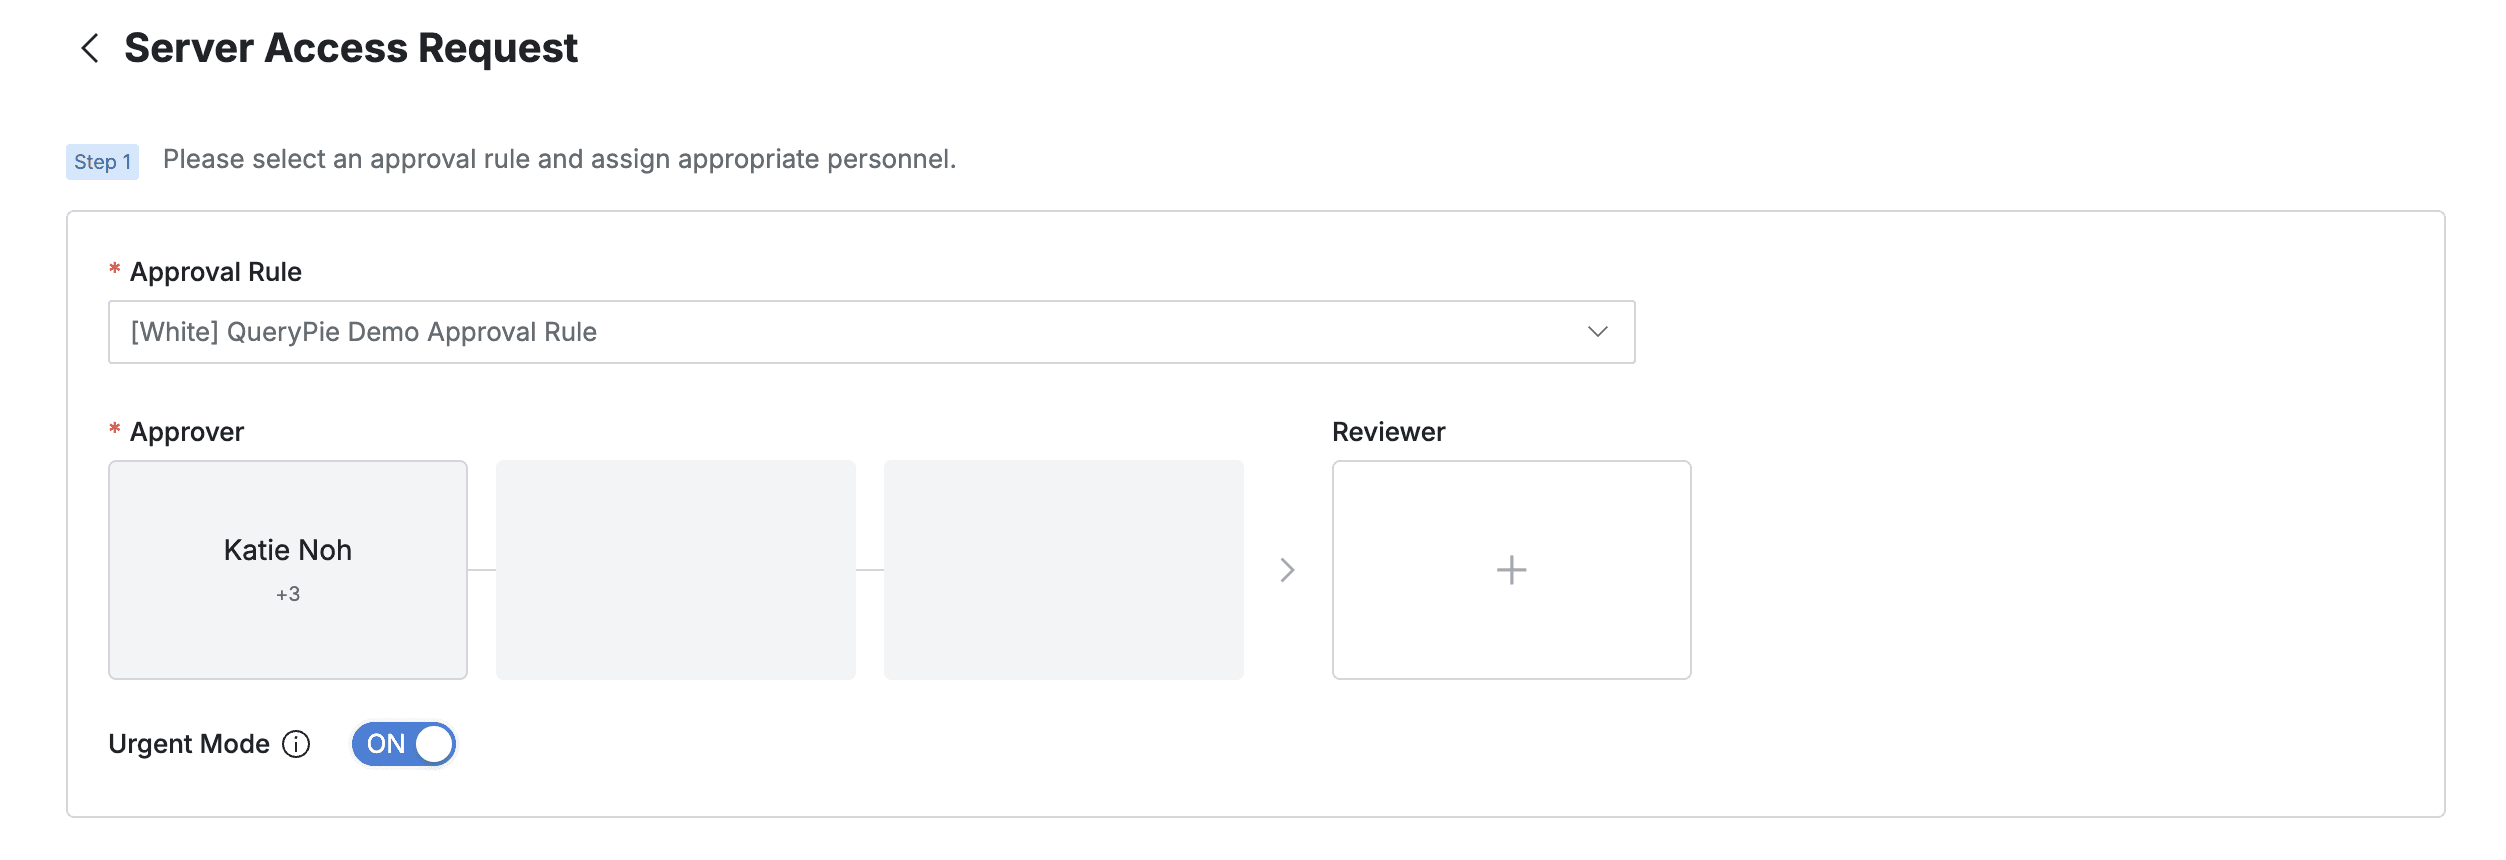Click the Urgent Mode info icon
2506x860 pixels.
click(296, 744)
